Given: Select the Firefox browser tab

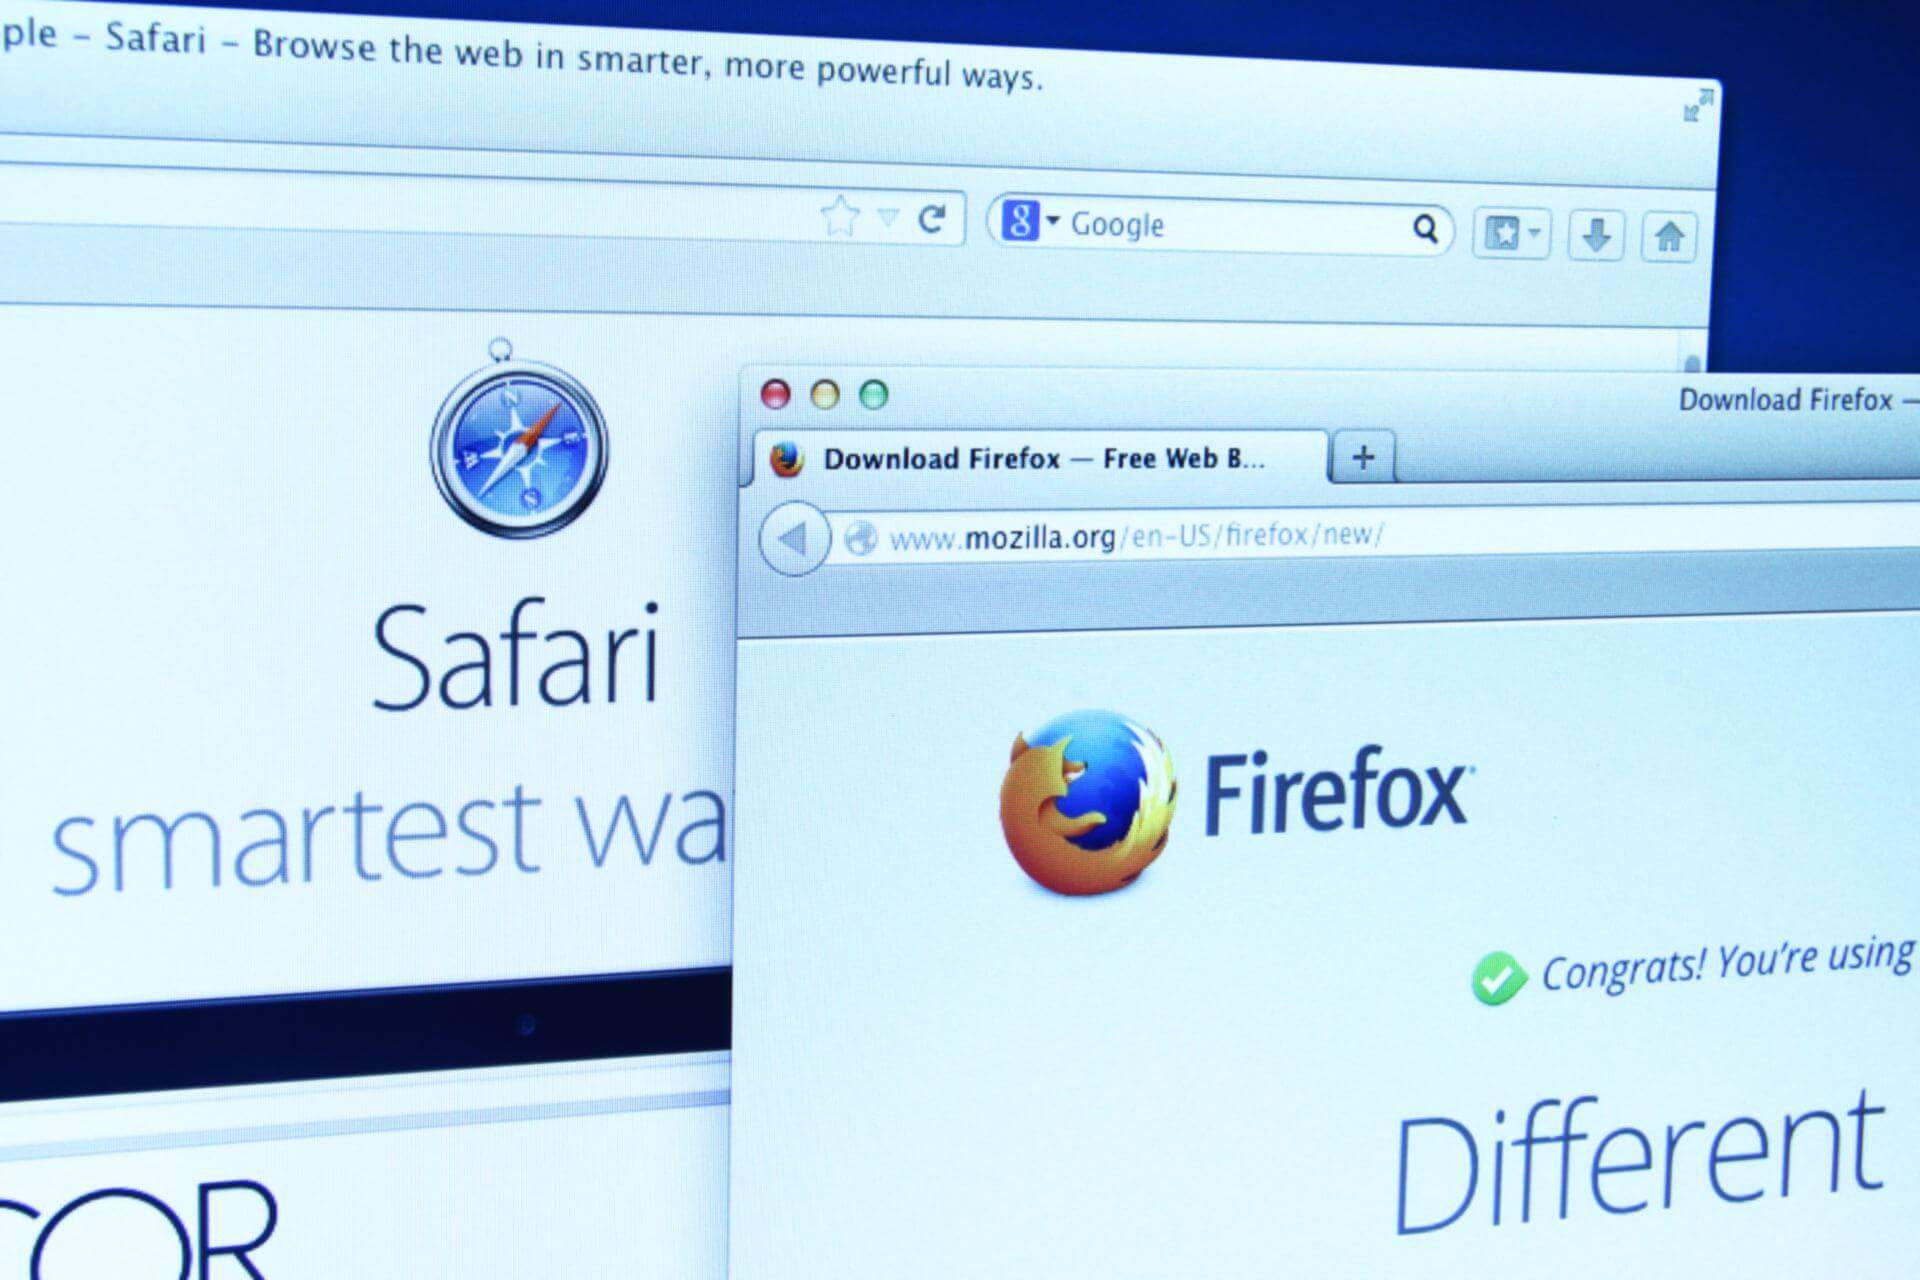Looking at the screenshot, I should tap(1000, 454).
